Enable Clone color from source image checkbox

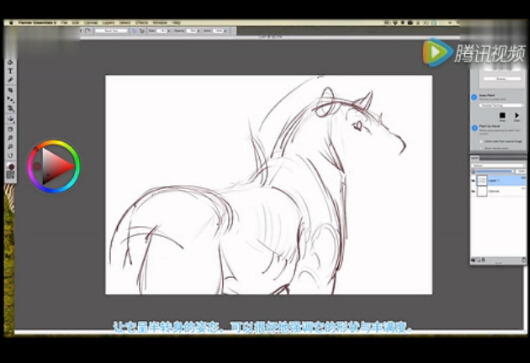coord(481,141)
